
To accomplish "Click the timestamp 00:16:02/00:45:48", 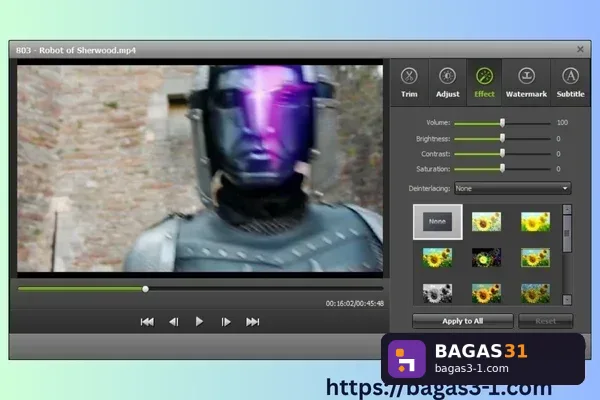I will [355, 304].
